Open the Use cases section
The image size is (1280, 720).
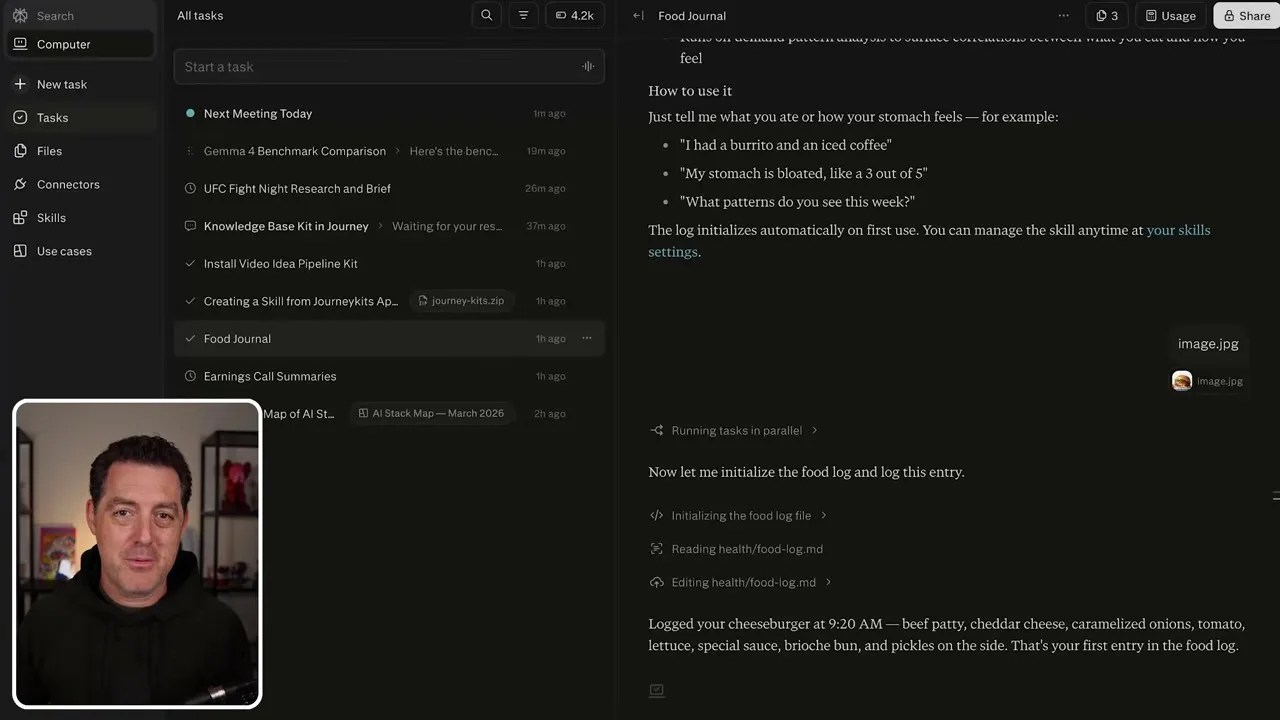click(x=80, y=251)
